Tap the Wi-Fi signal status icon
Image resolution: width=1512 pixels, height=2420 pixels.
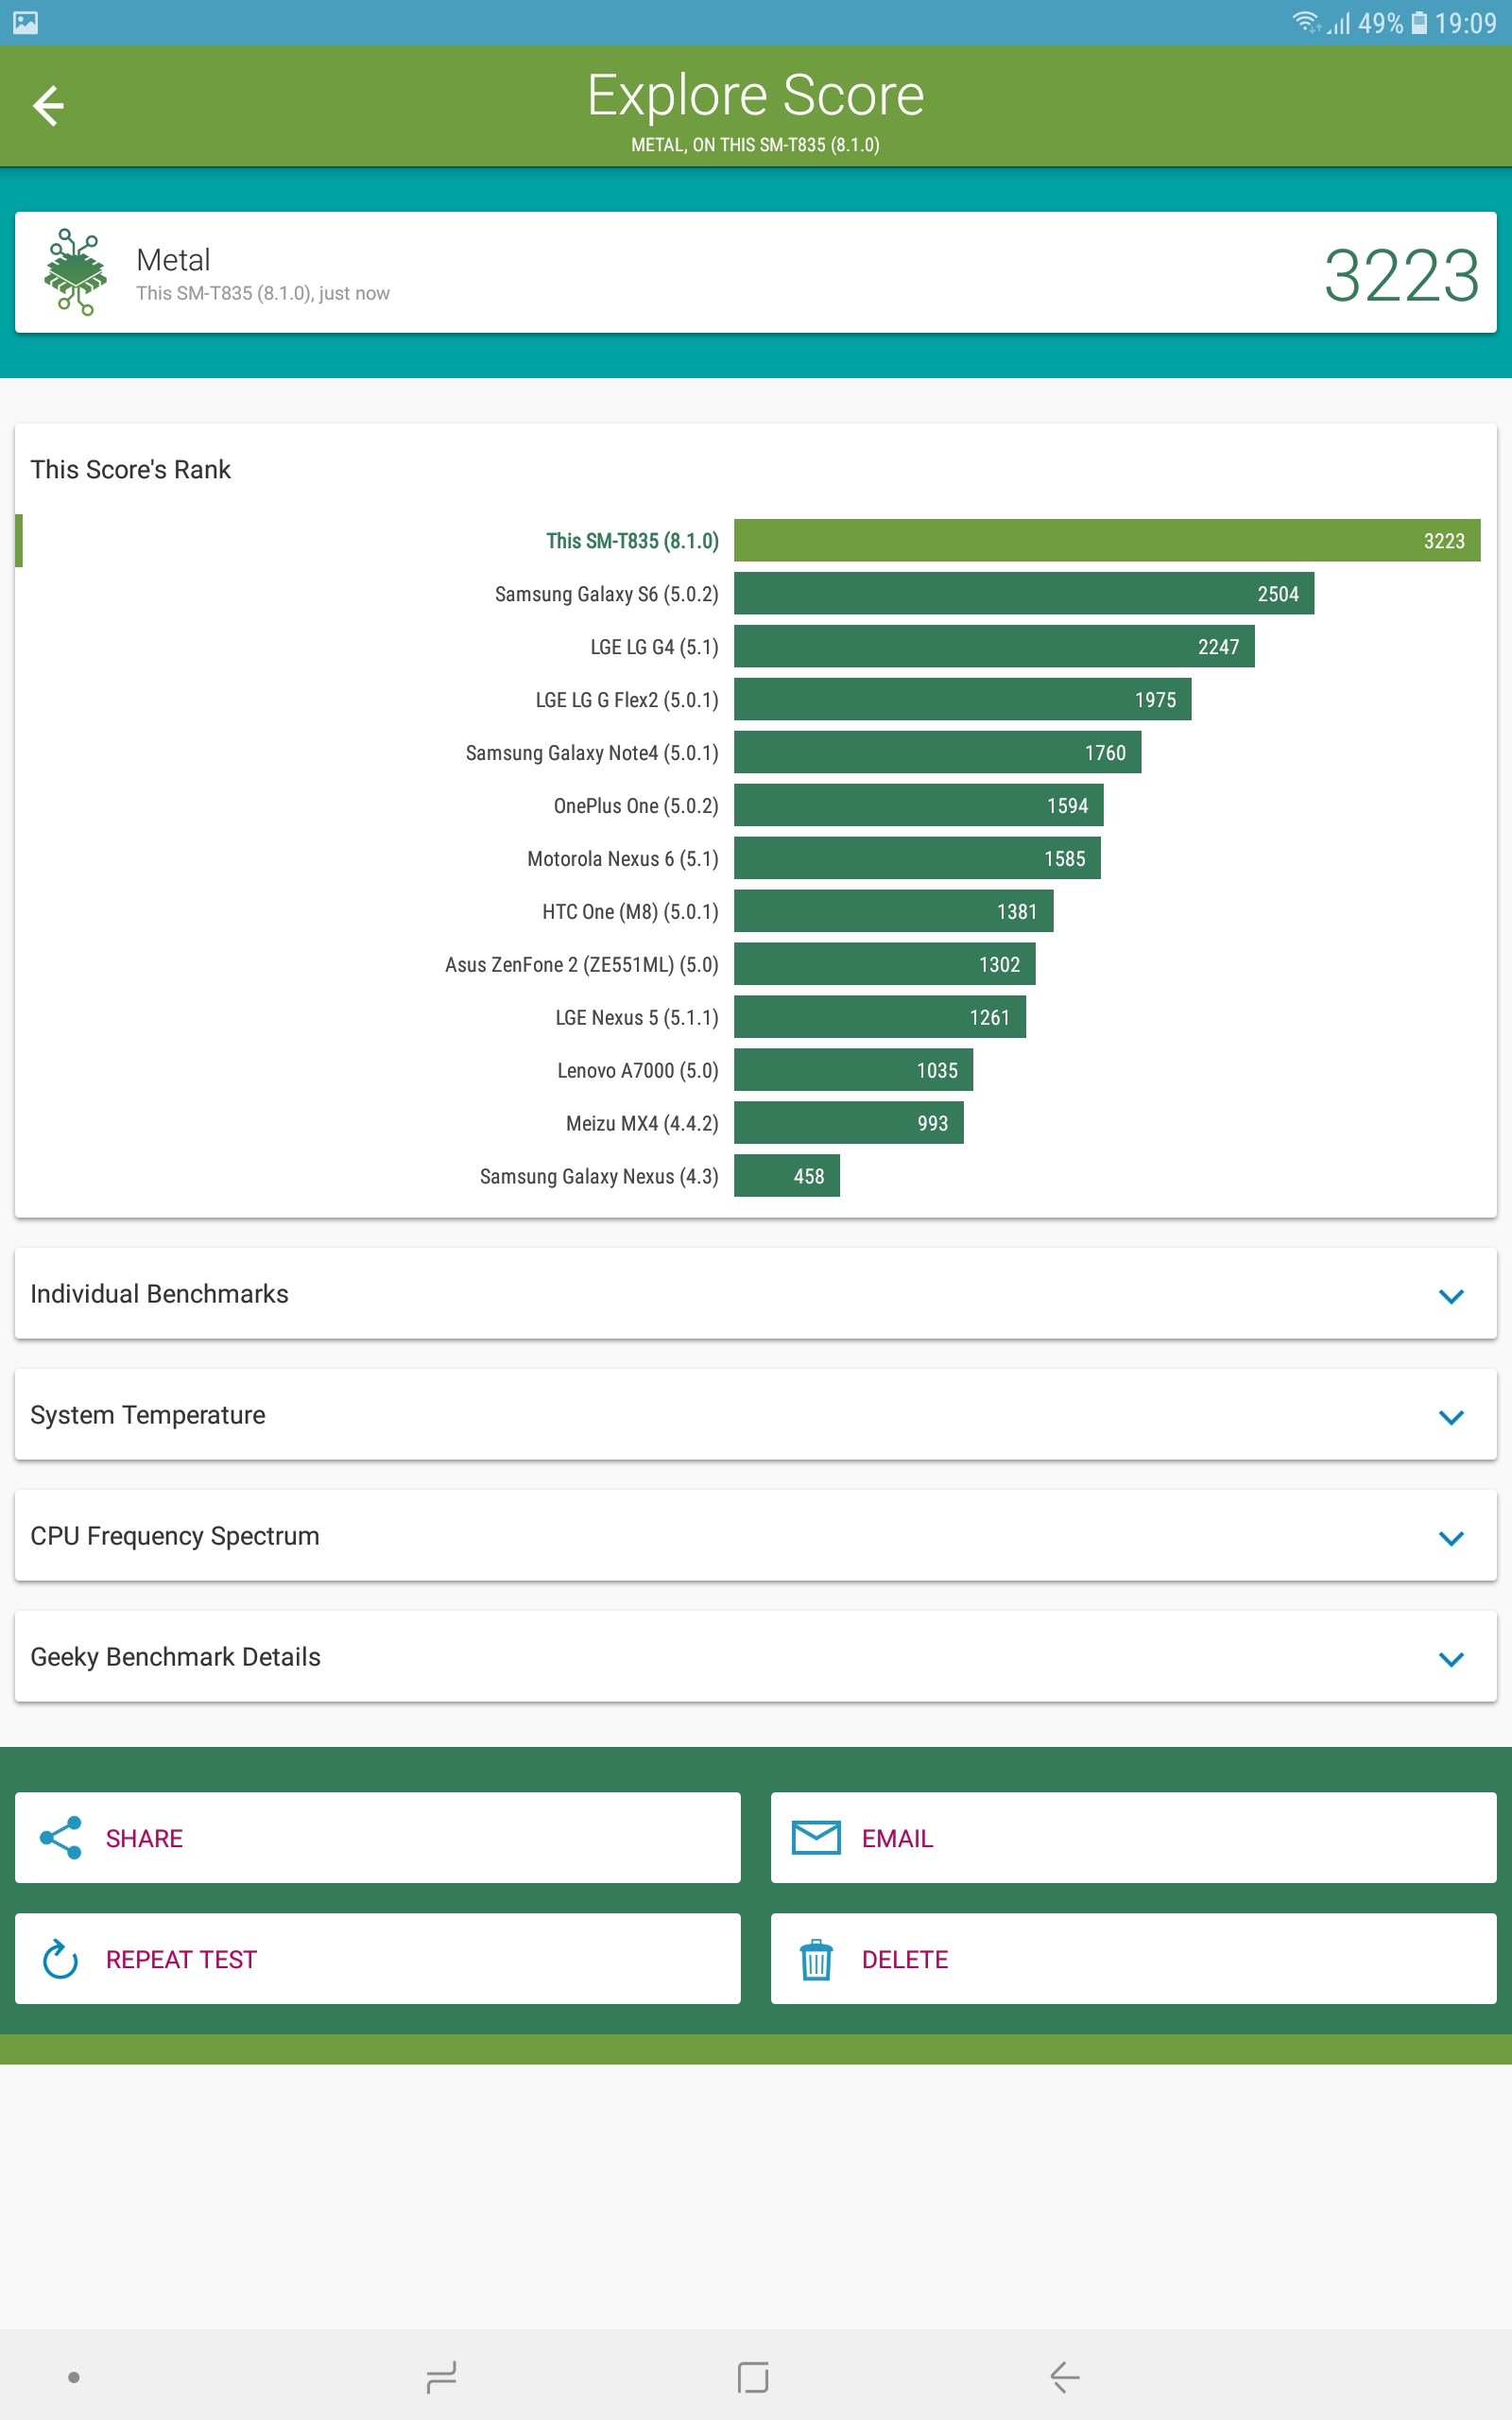[x=1305, y=22]
